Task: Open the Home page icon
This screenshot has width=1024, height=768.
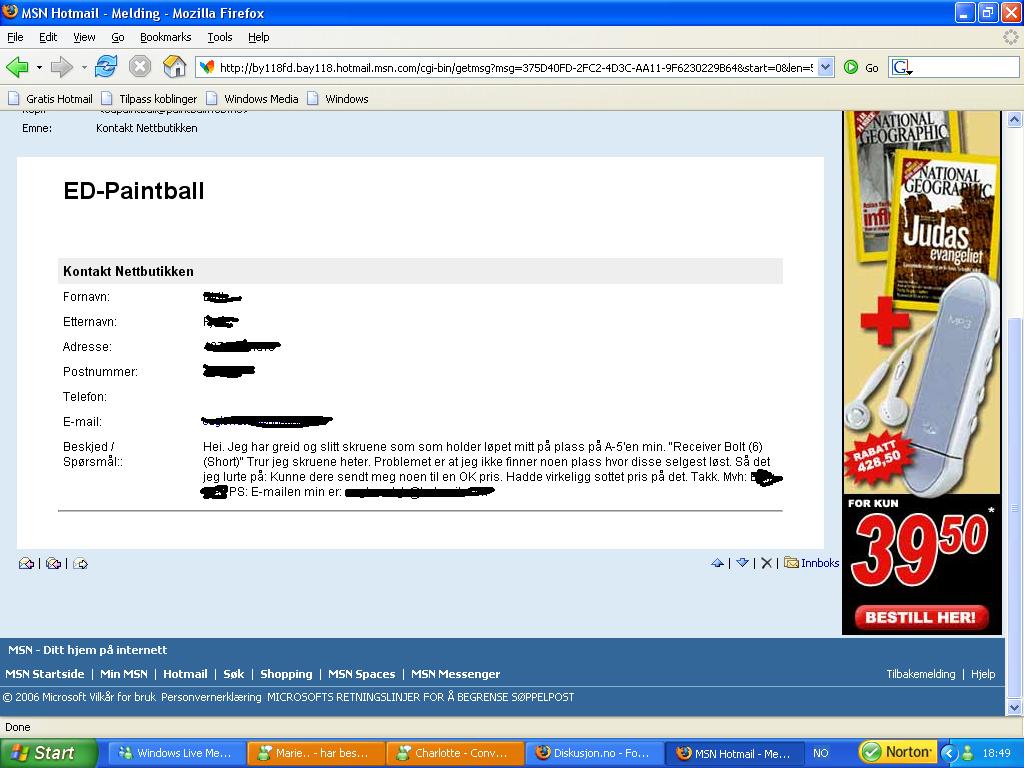Action: coord(174,67)
